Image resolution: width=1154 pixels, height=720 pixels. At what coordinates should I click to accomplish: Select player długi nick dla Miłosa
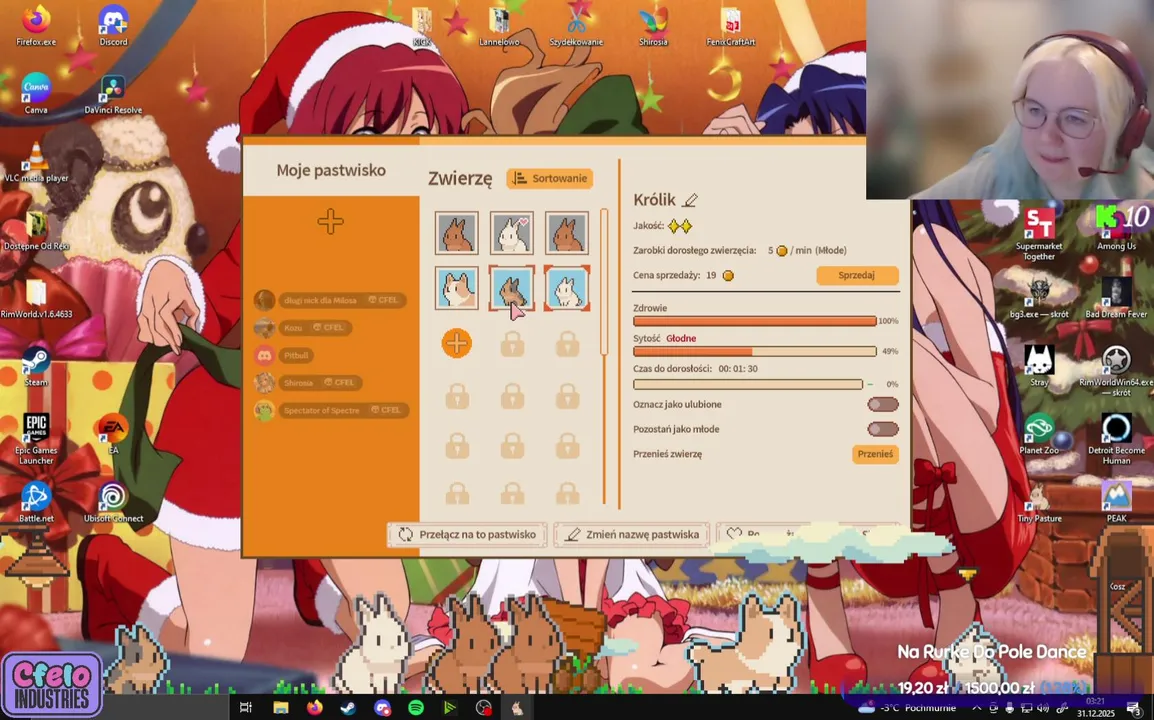coord(330,300)
